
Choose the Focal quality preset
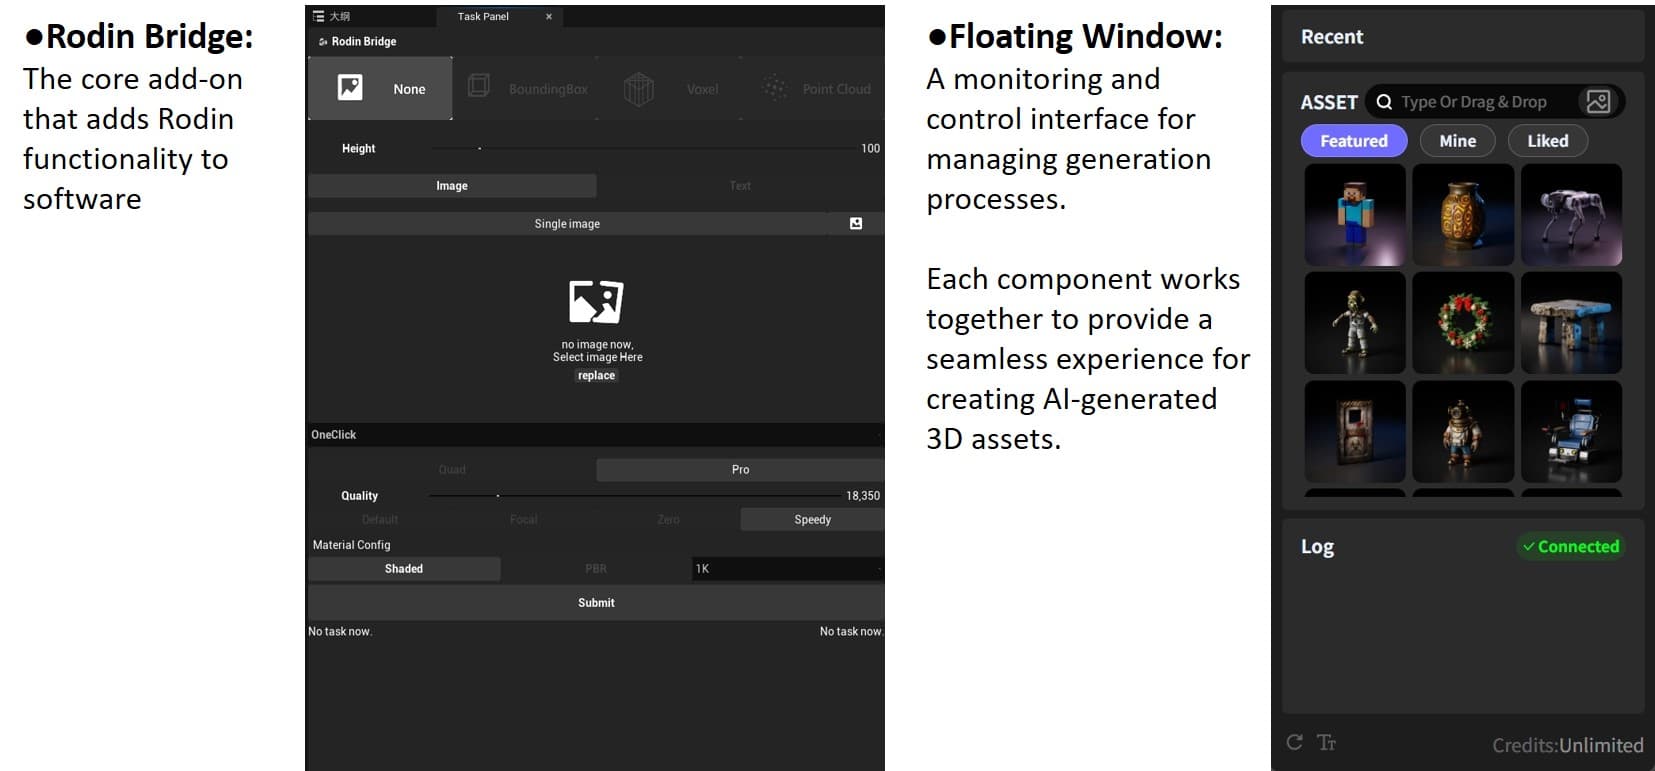[524, 520]
